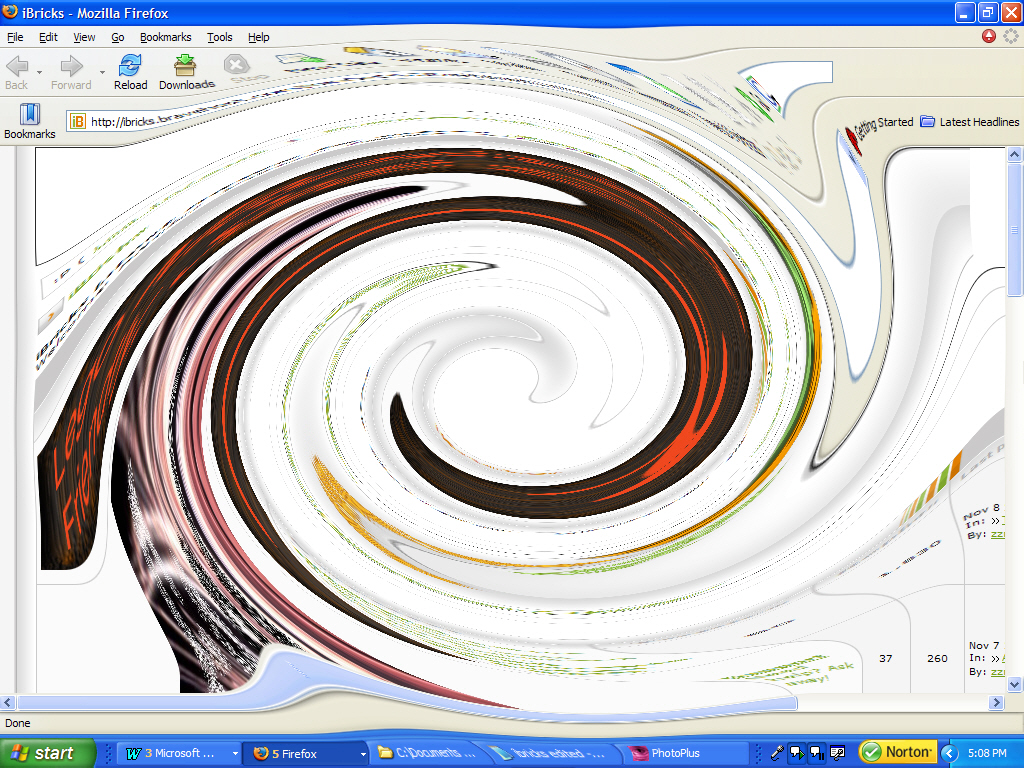This screenshot has width=1024, height=768.
Task: Click the loading throbber icon
Action: click(1011, 37)
